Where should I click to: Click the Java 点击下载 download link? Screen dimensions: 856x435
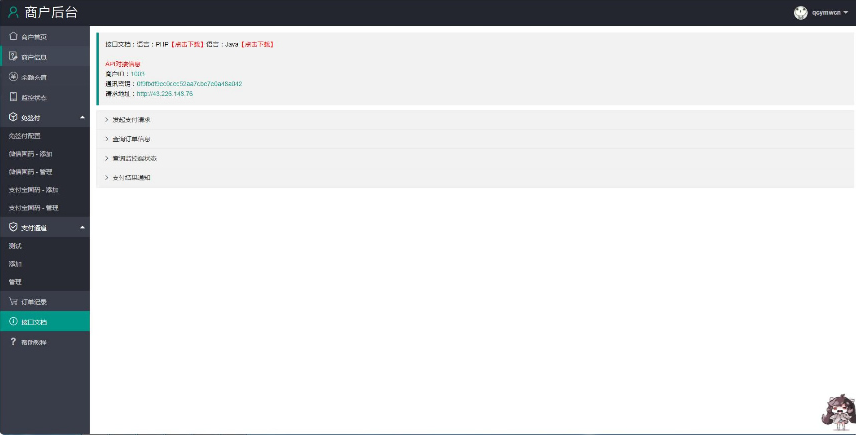click(257, 45)
